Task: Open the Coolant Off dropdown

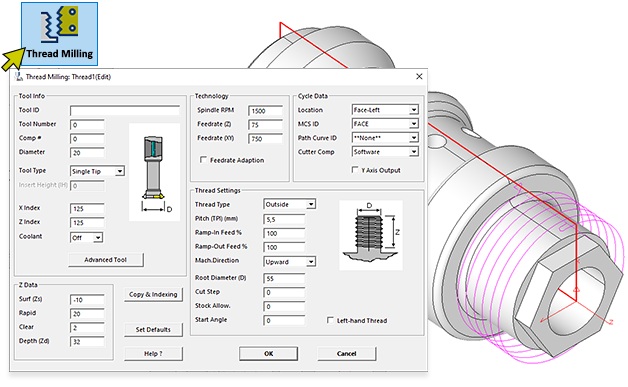Action: (87, 238)
